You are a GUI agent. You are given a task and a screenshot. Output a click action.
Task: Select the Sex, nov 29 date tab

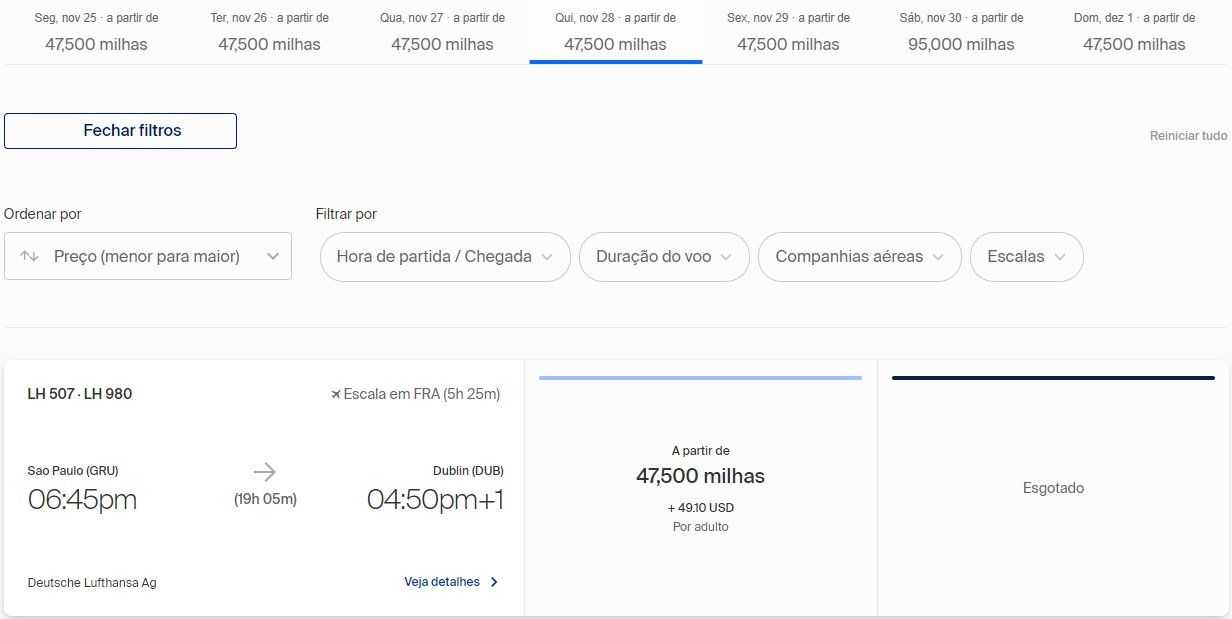pos(789,32)
